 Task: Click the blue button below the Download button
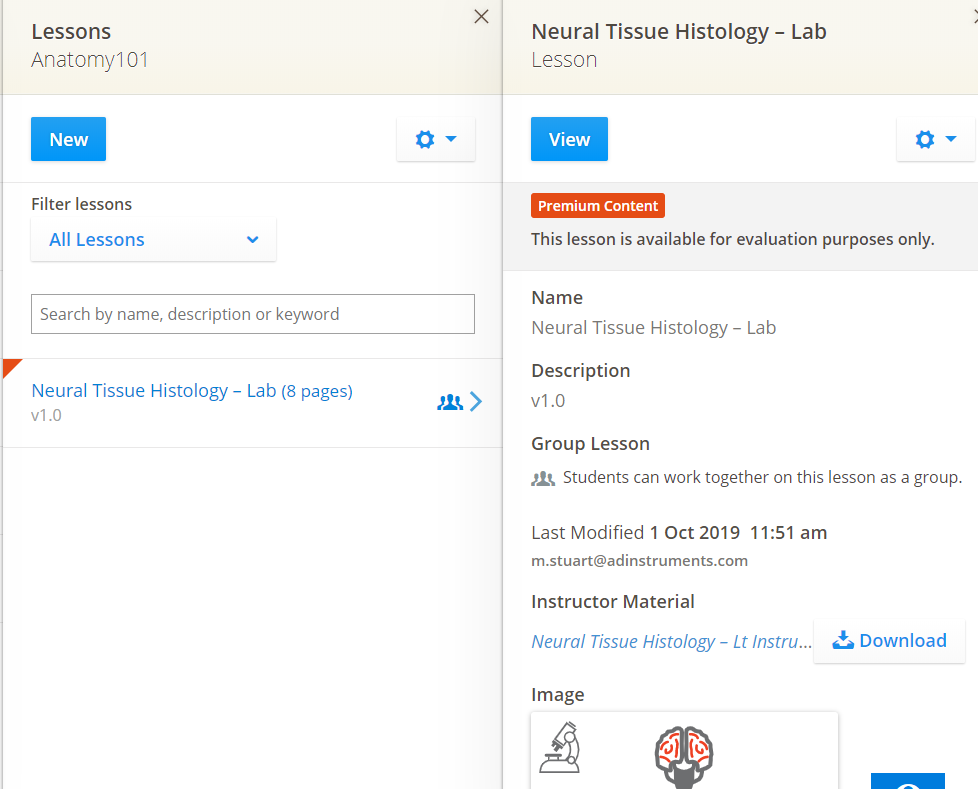coord(907,781)
